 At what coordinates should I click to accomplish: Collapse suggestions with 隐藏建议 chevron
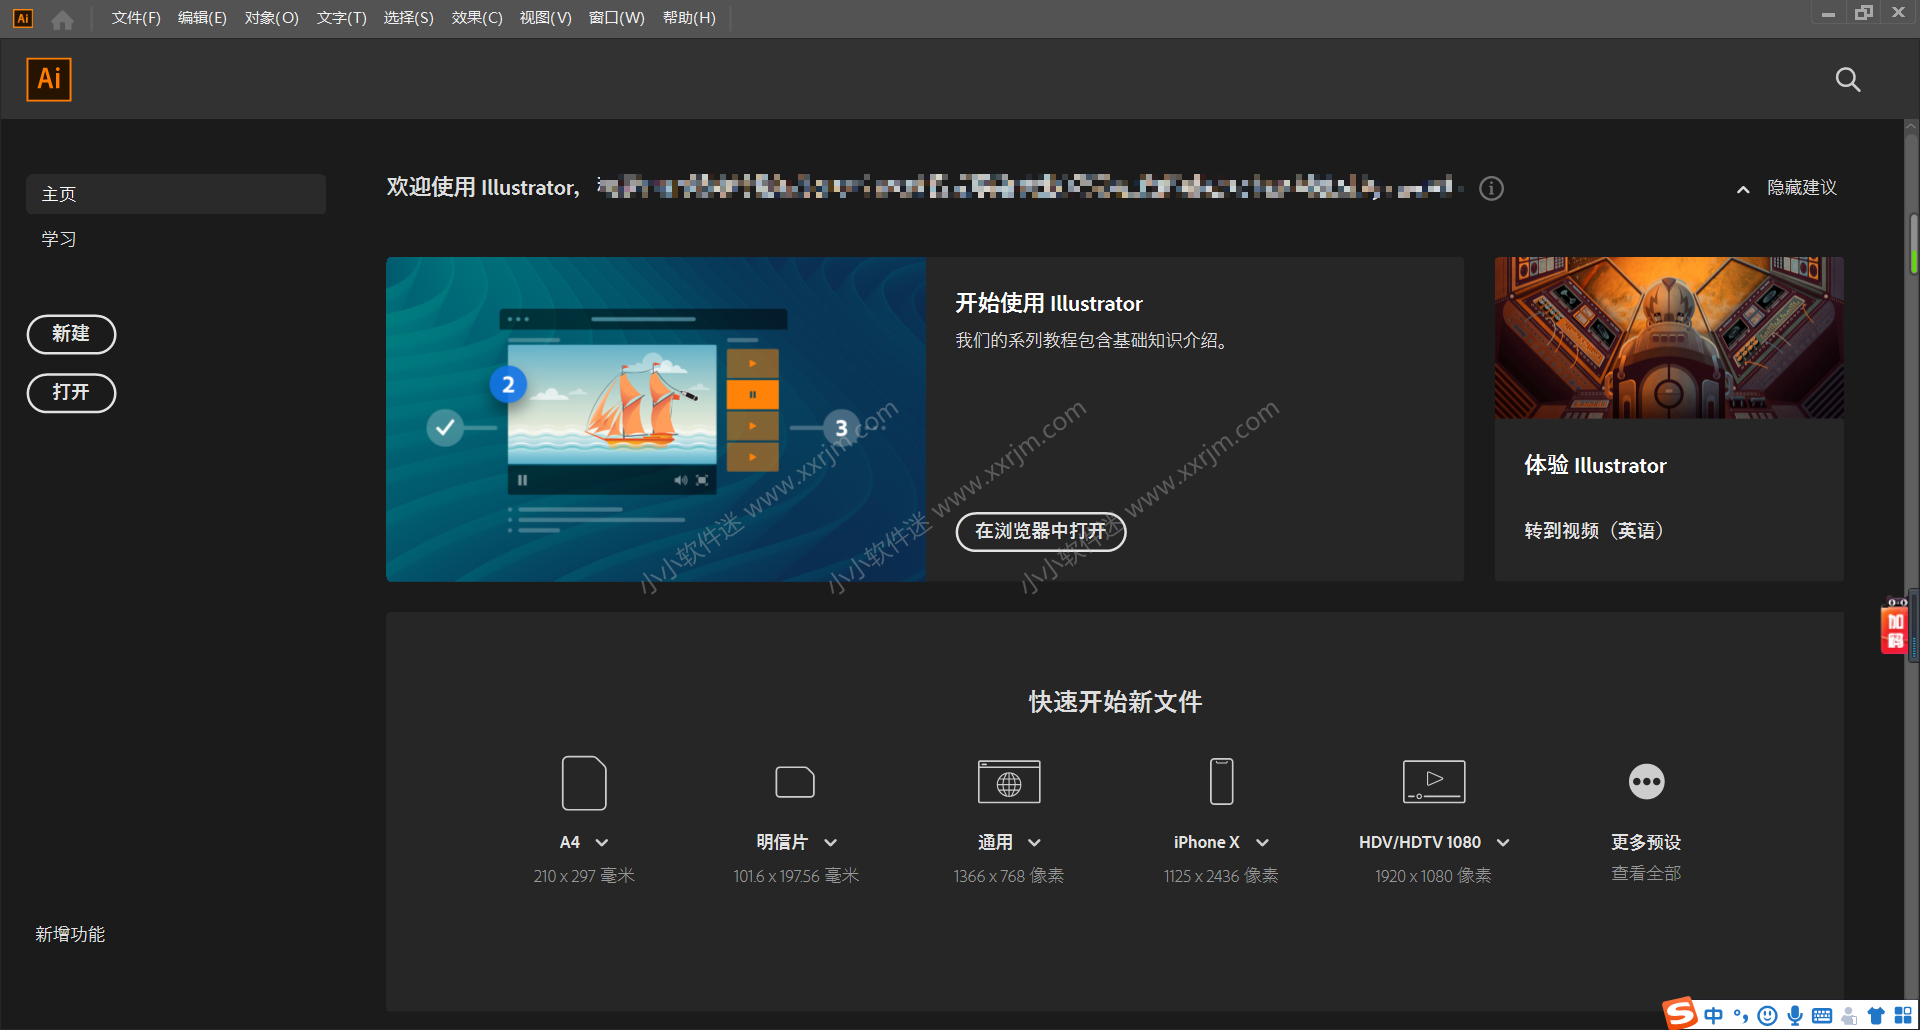coord(1743,189)
